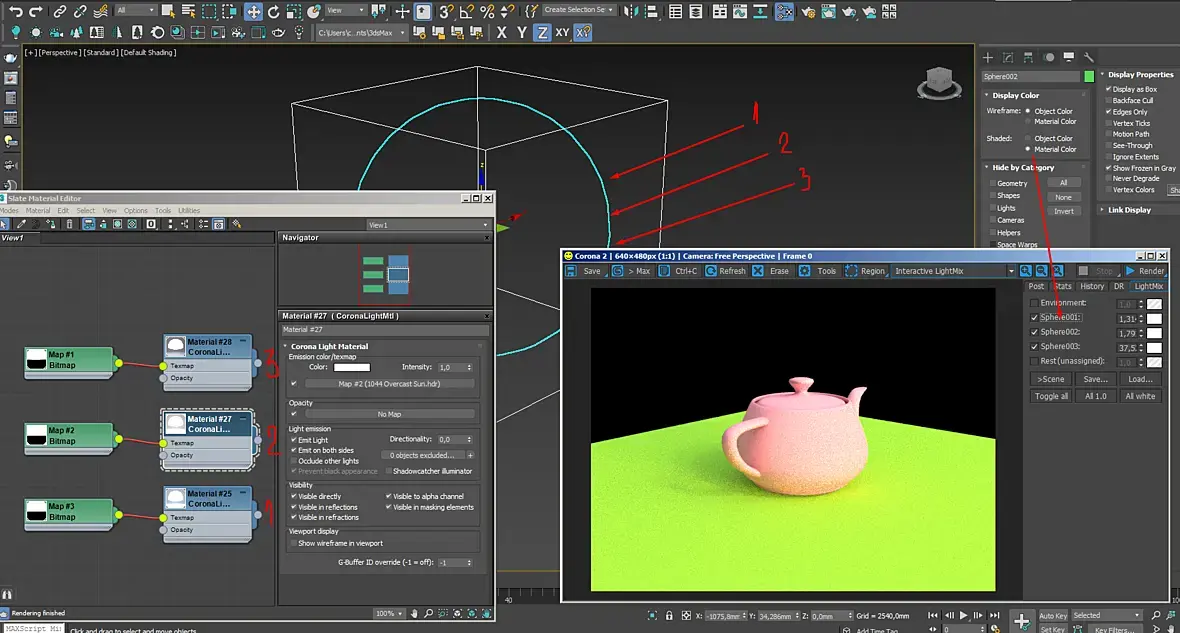This screenshot has height=633, width=1180.
Task: Switch to the History tab
Action: [x=1091, y=286]
